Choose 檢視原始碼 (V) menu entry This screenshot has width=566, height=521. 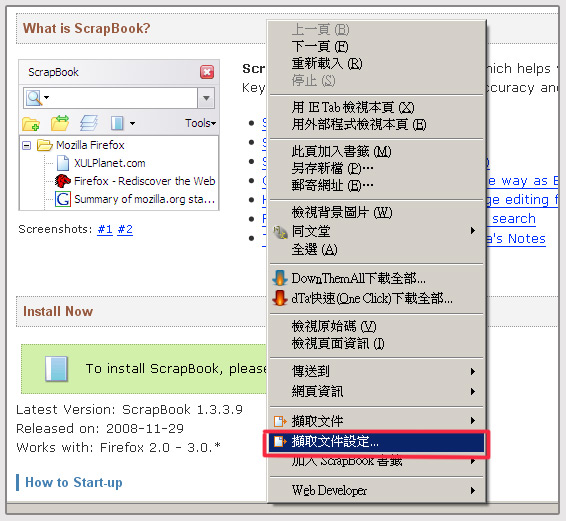point(376,326)
